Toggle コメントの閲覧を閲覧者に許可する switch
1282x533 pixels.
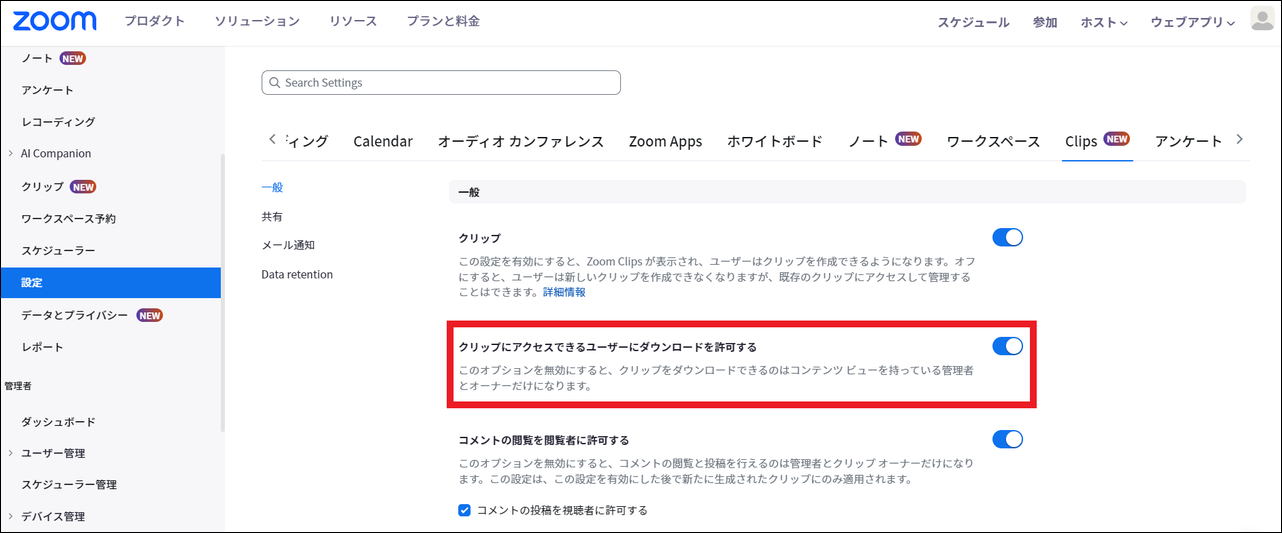pyautogui.click(x=1007, y=439)
